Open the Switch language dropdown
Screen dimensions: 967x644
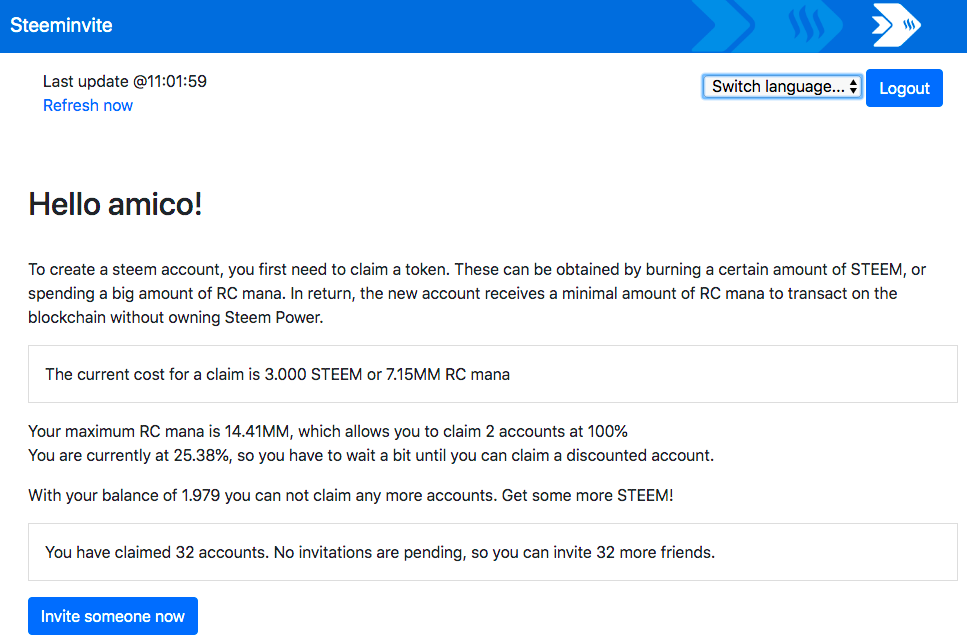[782, 87]
